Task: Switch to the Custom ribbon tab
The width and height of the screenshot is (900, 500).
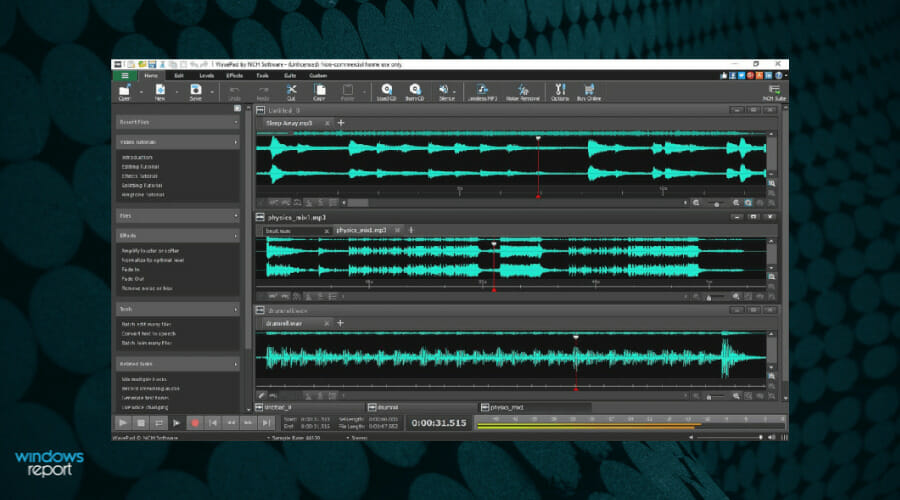Action: point(318,75)
